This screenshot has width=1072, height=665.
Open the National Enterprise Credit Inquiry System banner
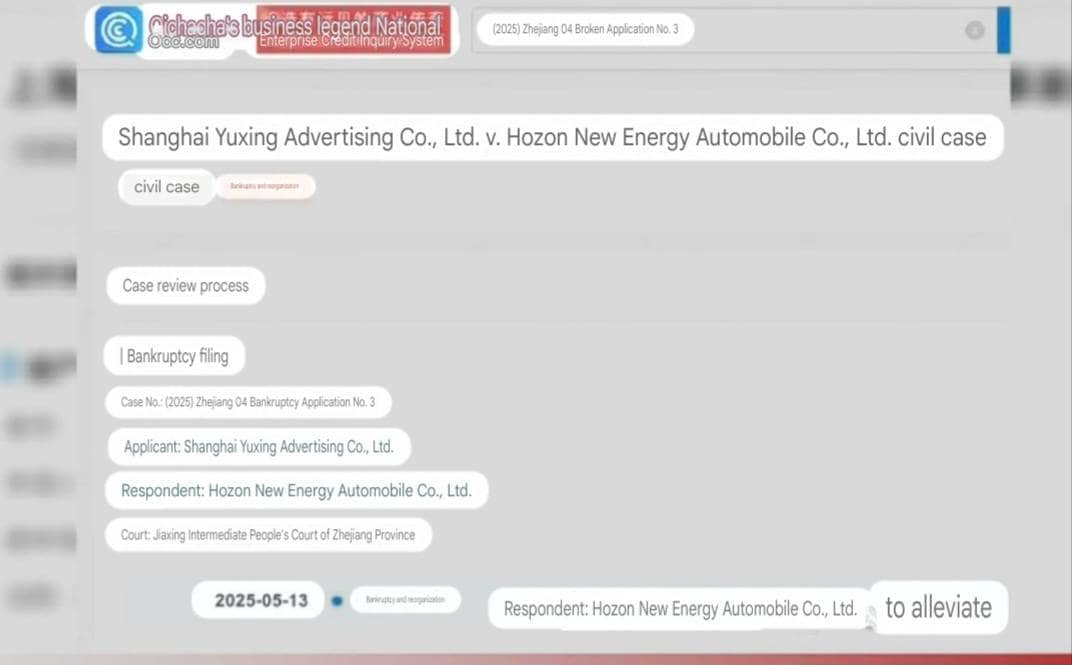tap(353, 29)
